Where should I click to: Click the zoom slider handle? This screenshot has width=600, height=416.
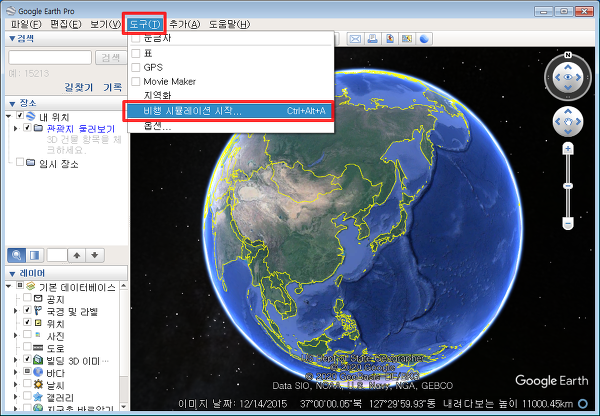click(568, 186)
